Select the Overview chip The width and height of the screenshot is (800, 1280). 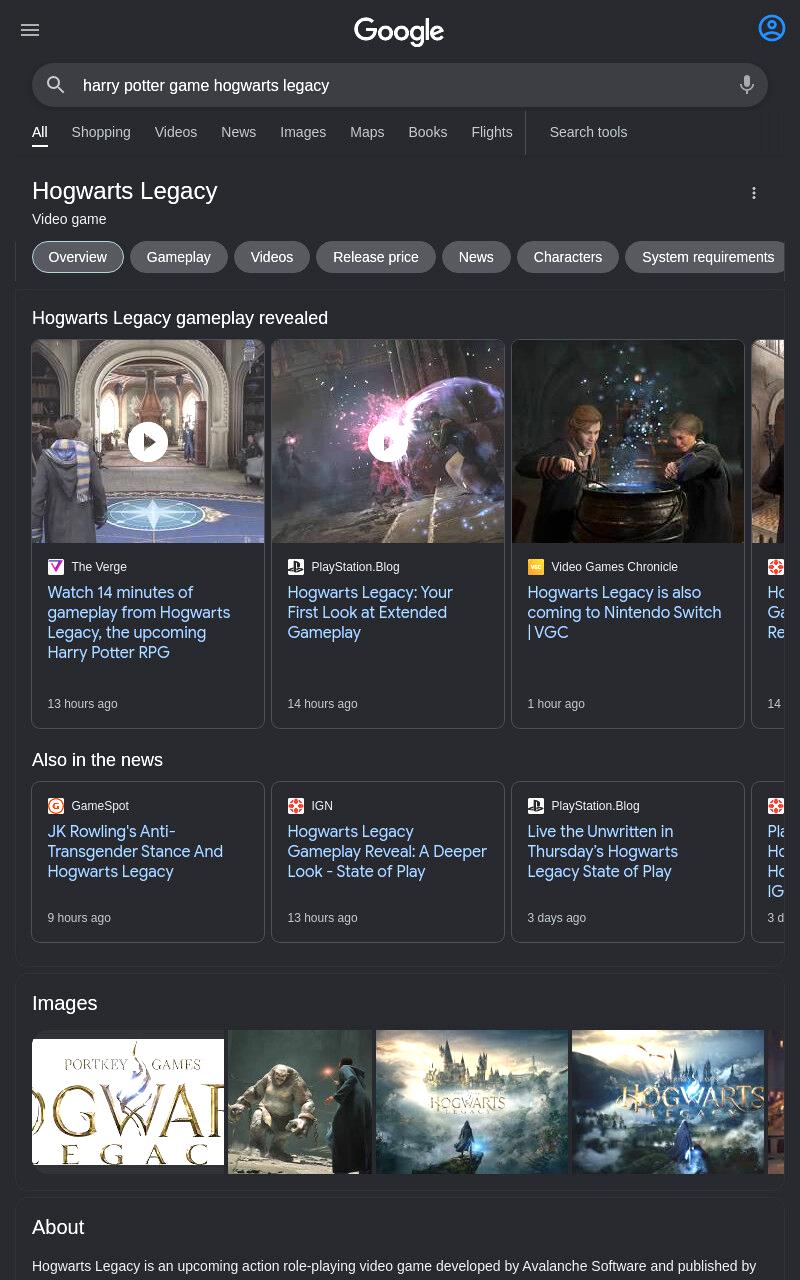click(x=78, y=257)
